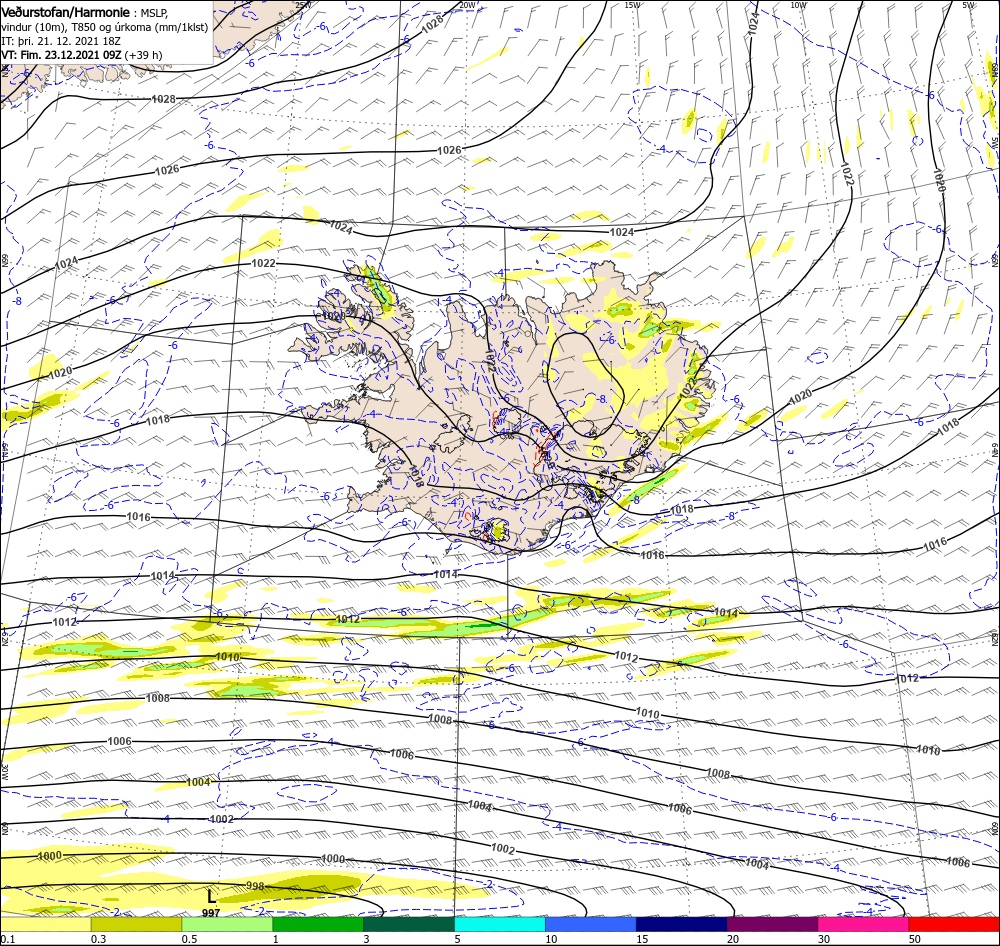Choose the navy 15 mm legend swatch
The image size is (1000, 946).
(682, 924)
